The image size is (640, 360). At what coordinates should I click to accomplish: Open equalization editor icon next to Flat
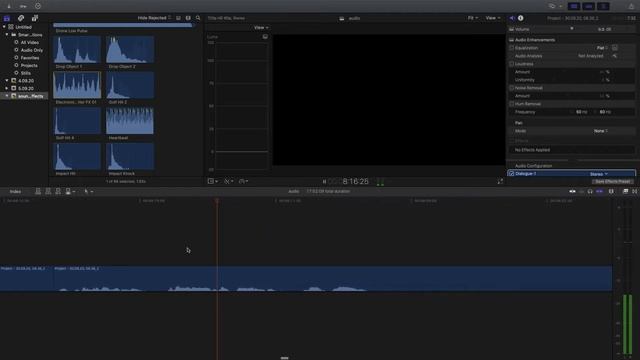coord(615,48)
